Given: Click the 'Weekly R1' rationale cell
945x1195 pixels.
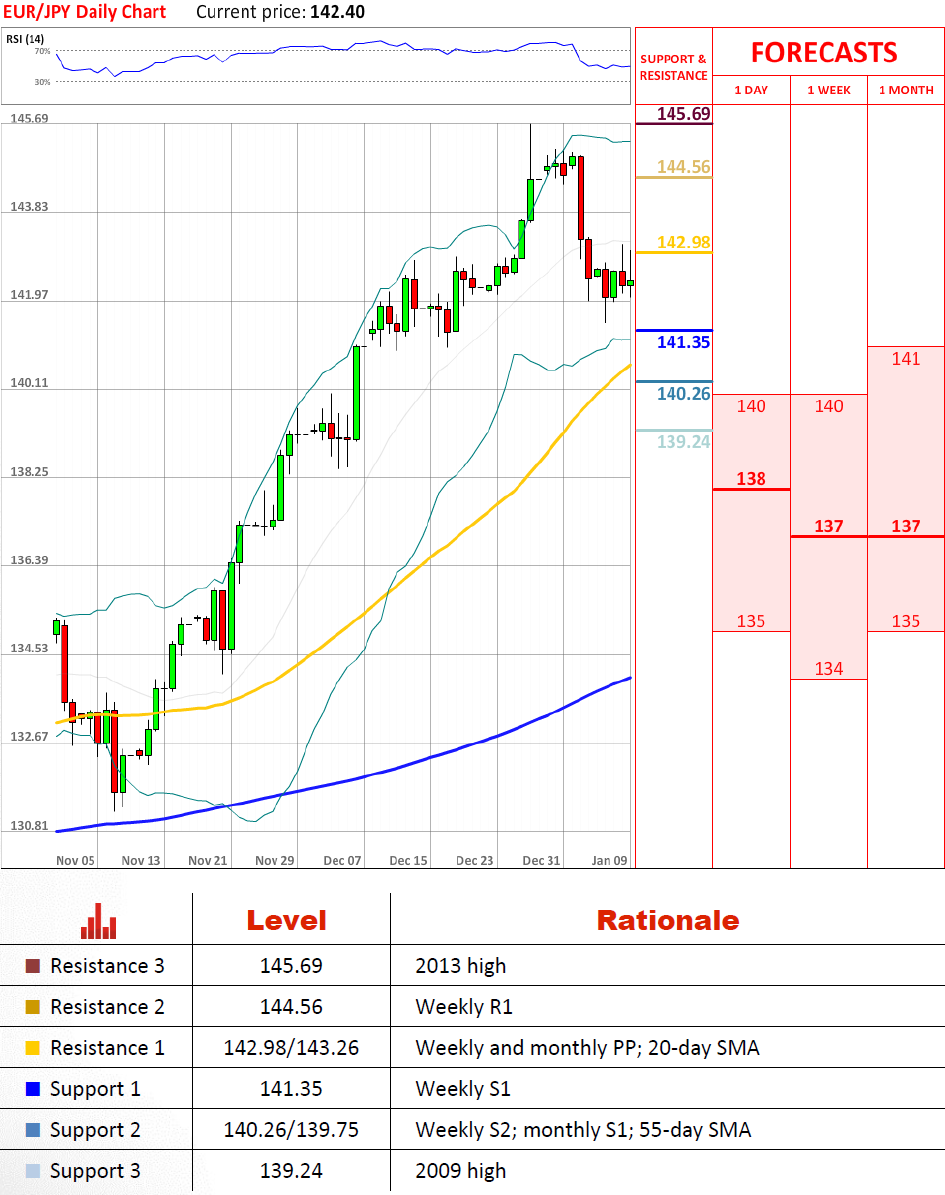Looking at the screenshot, I should coord(464,1008).
